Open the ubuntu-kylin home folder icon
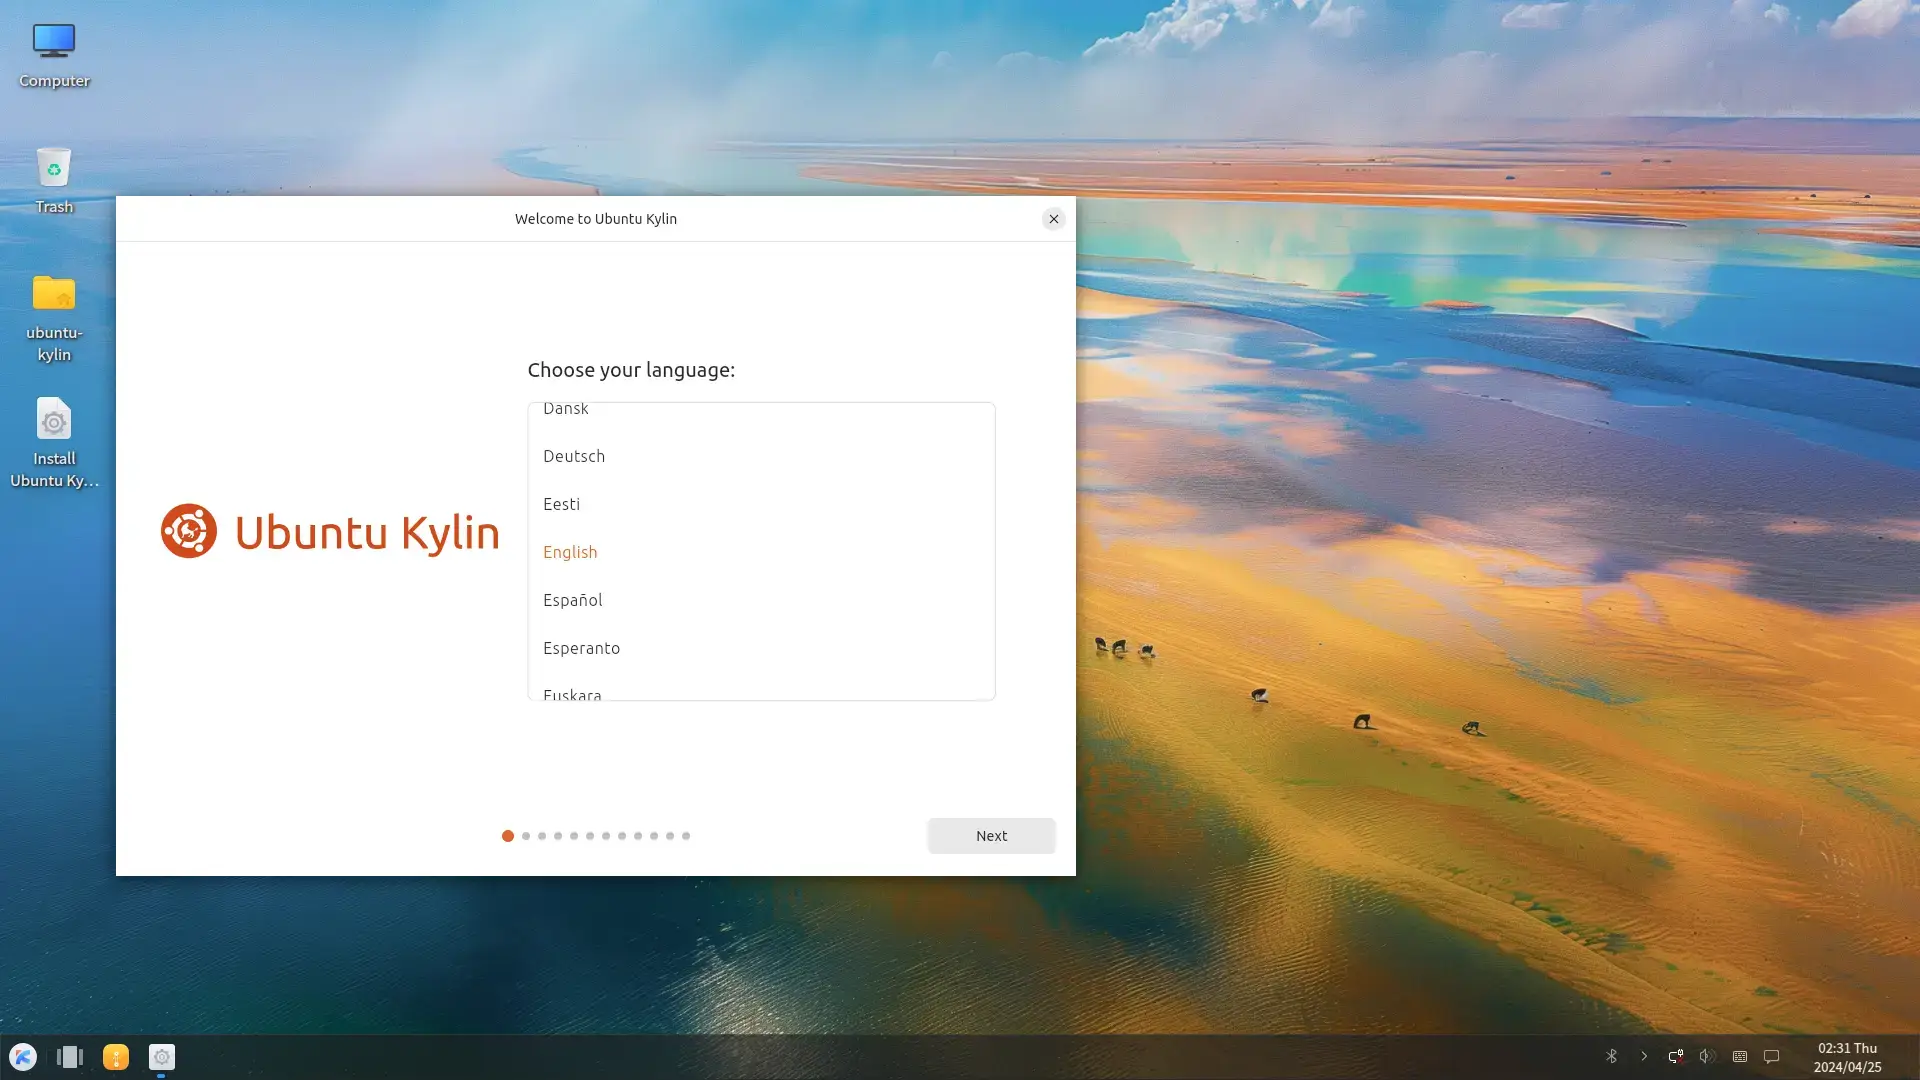This screenshot has height=1080, width=1920. click(x=54, y=318)
